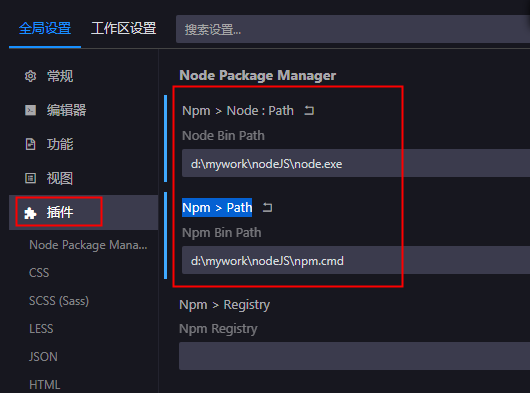
Task: Click the Node Bin Path input field
Action: click(356, 164)
